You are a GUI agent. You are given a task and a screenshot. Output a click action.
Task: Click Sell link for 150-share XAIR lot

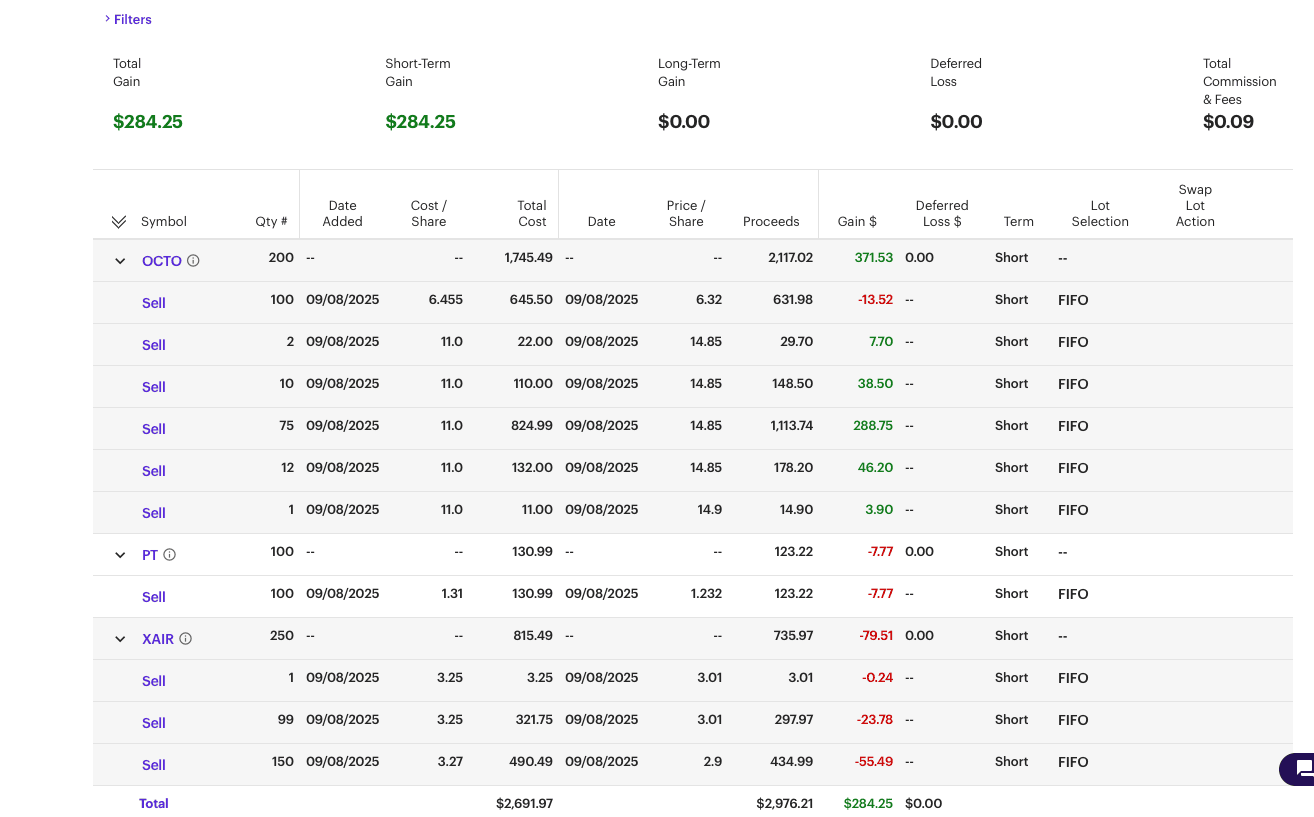(x=153, y=765)
